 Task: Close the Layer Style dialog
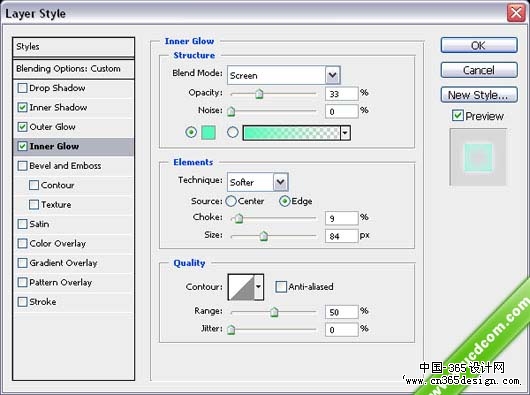point(516,13)
